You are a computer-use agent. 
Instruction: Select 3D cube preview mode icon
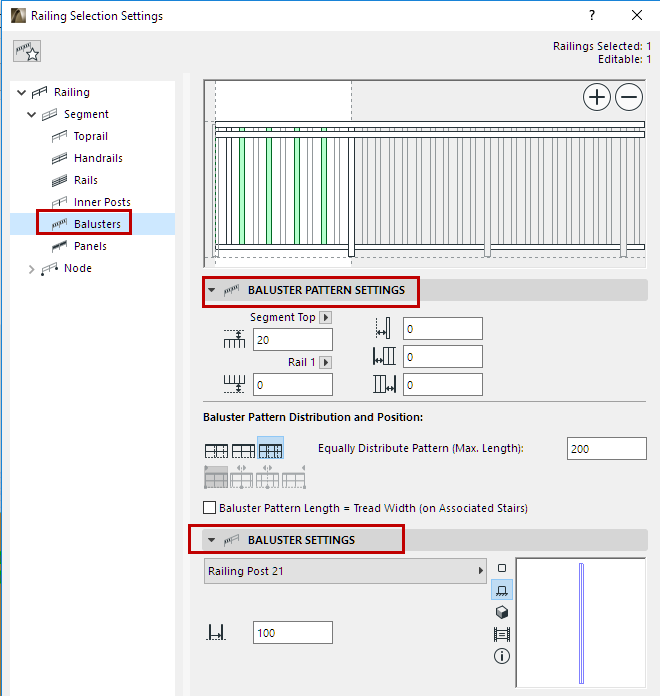(x=502, y=613)
